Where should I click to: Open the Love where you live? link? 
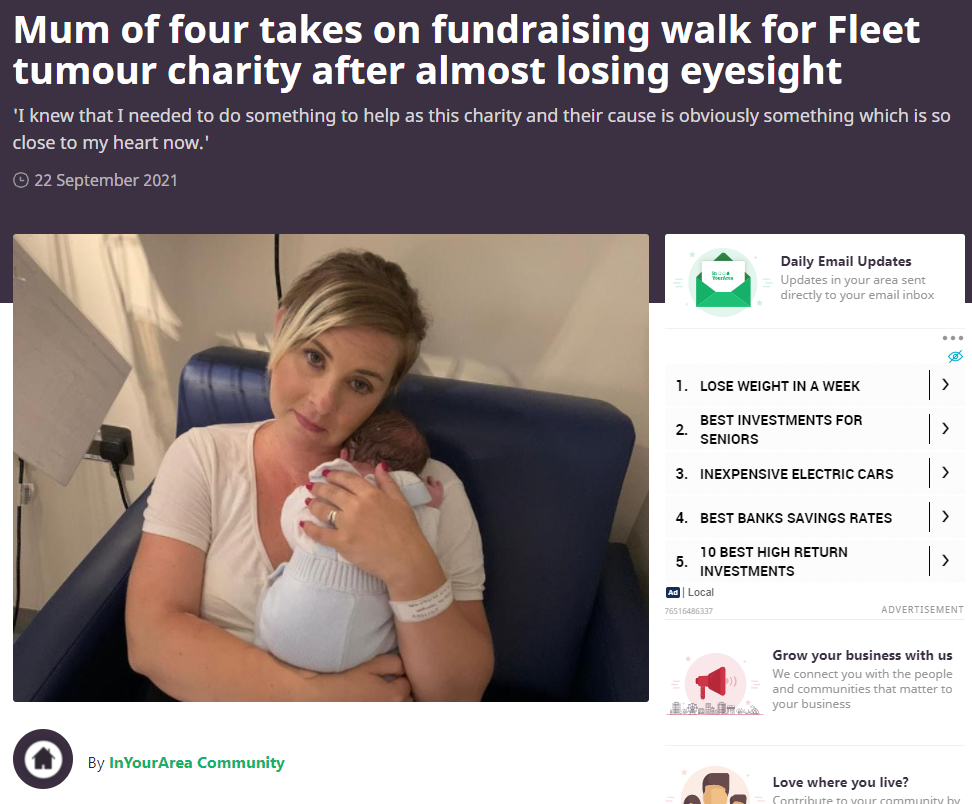click(x=840, y=782)
